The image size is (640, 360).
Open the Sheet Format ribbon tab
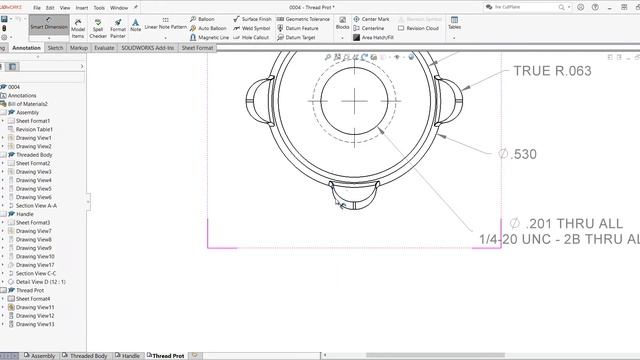197,48
